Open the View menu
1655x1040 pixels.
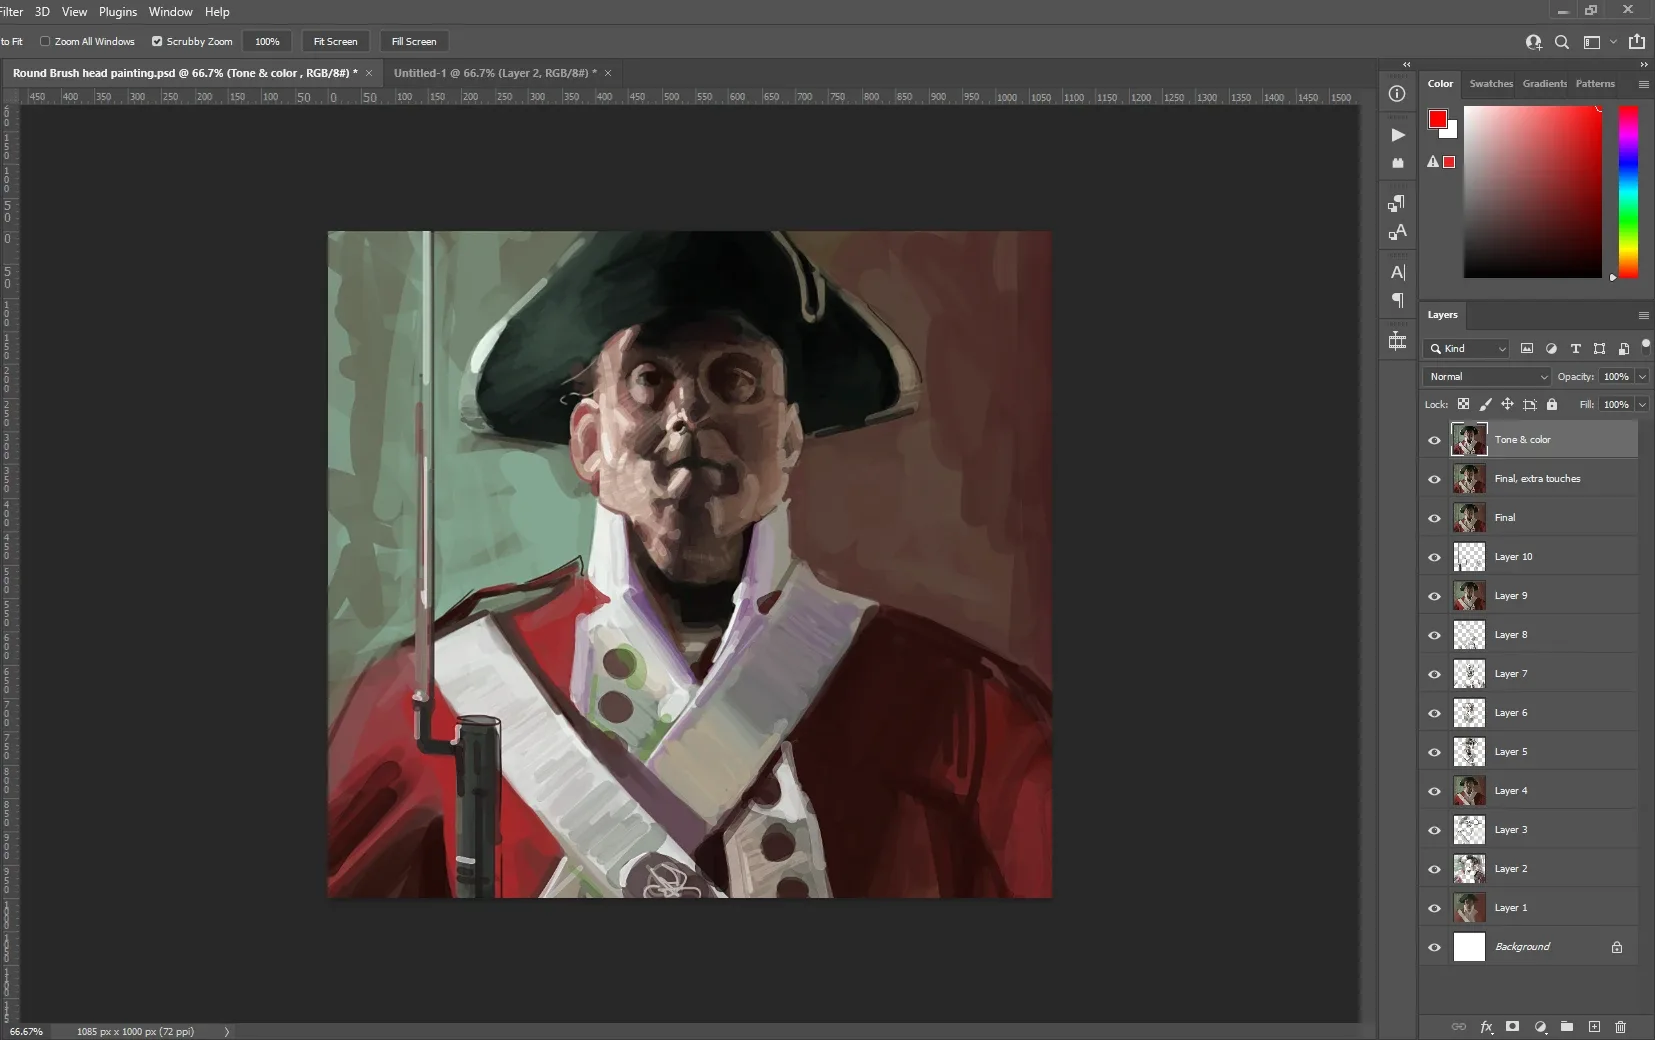click(74, 12)
